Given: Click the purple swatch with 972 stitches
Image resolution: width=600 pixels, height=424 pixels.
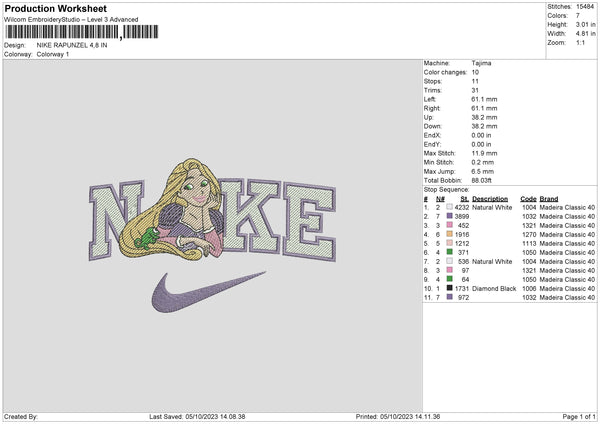Looking at the screenshot, I should pyautogui.click(x=450, y=297).
